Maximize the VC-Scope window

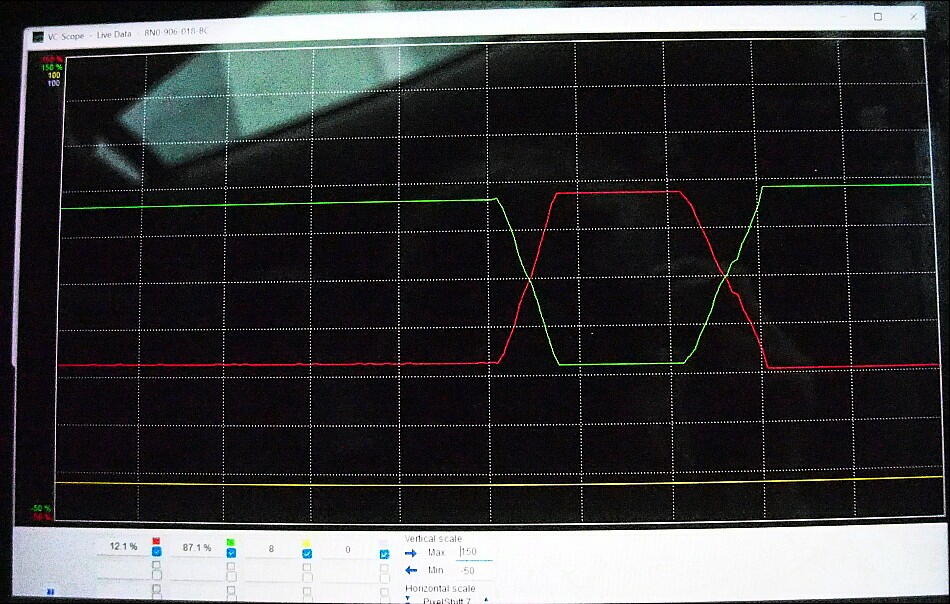[x=878, y=17]
